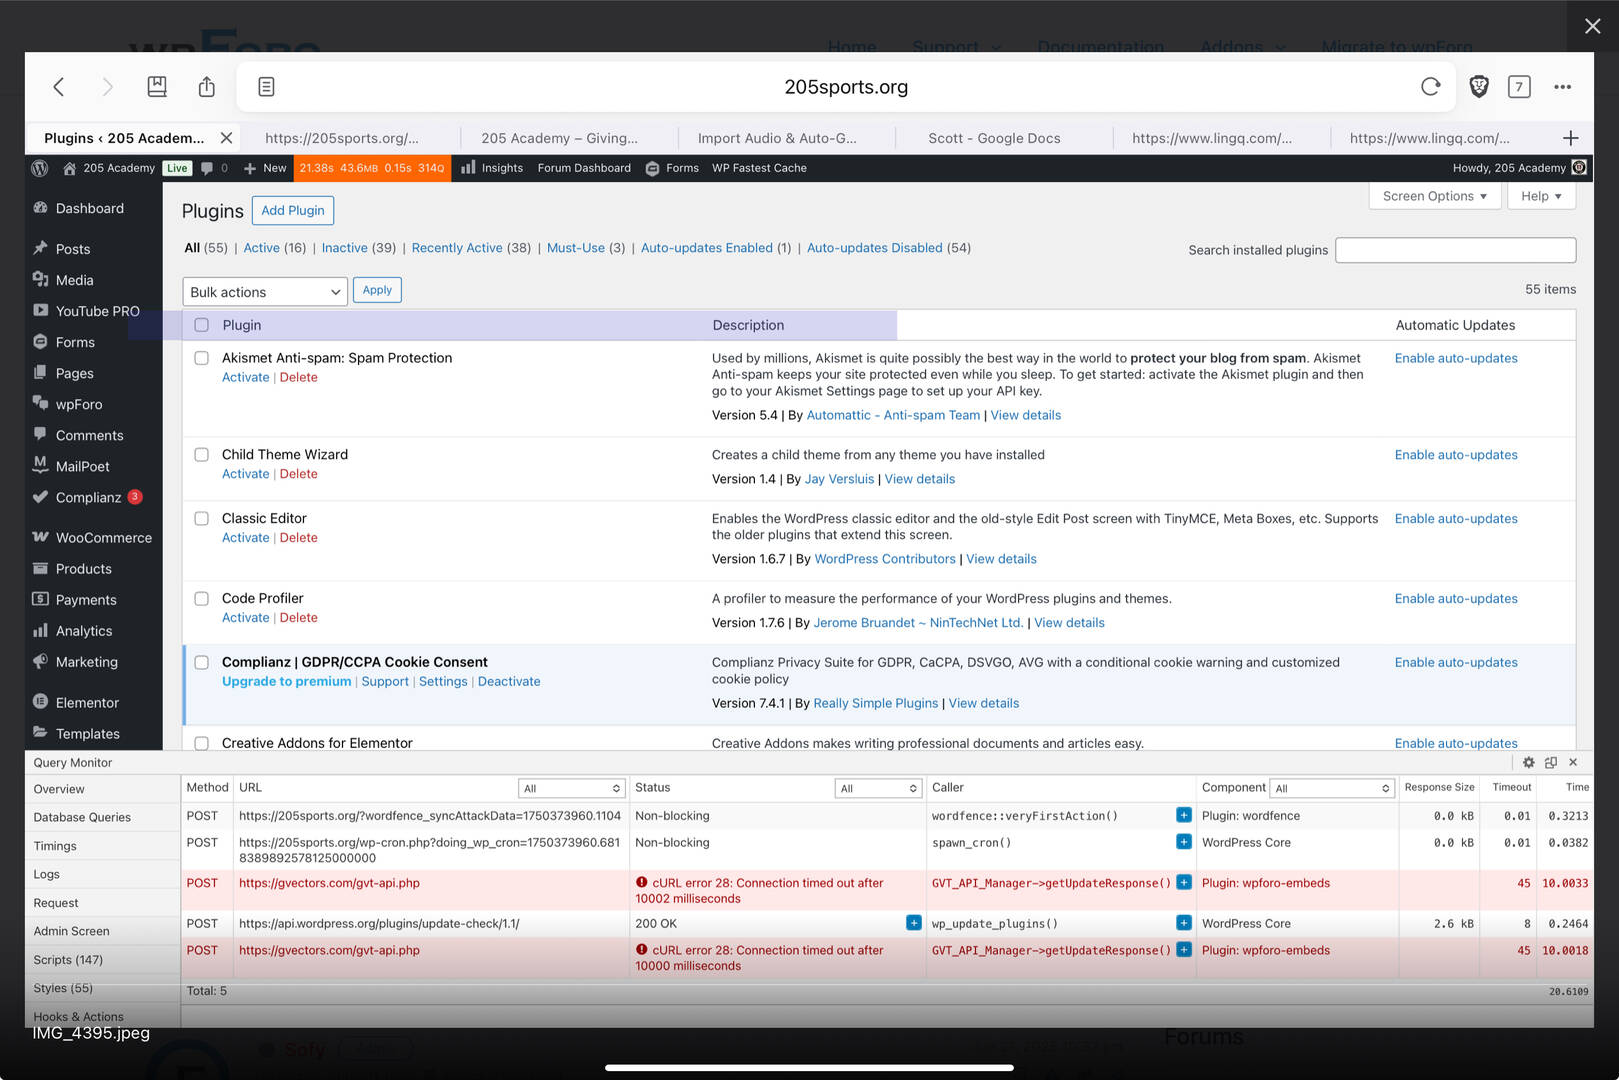Open WooCommerce in the sidebar
This screenshot has height=1080, width=1619.
[x=104, y=537]
